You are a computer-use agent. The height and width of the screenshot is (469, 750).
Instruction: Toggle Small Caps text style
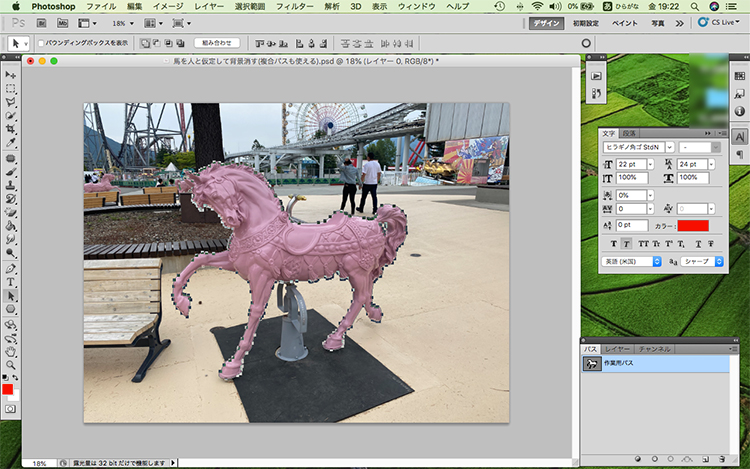point(656,244)
